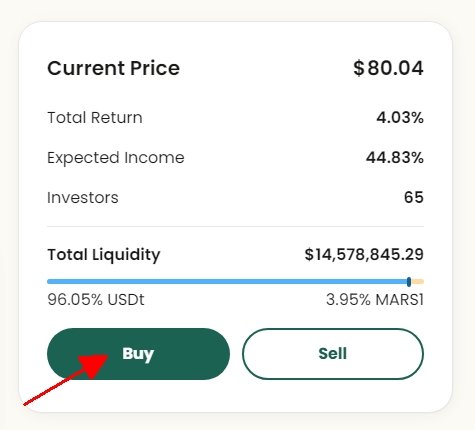The height and width of the screenshot is (430, 475).
Task: Click the $80.04 current price value
Action: click(x=388, y=68)
